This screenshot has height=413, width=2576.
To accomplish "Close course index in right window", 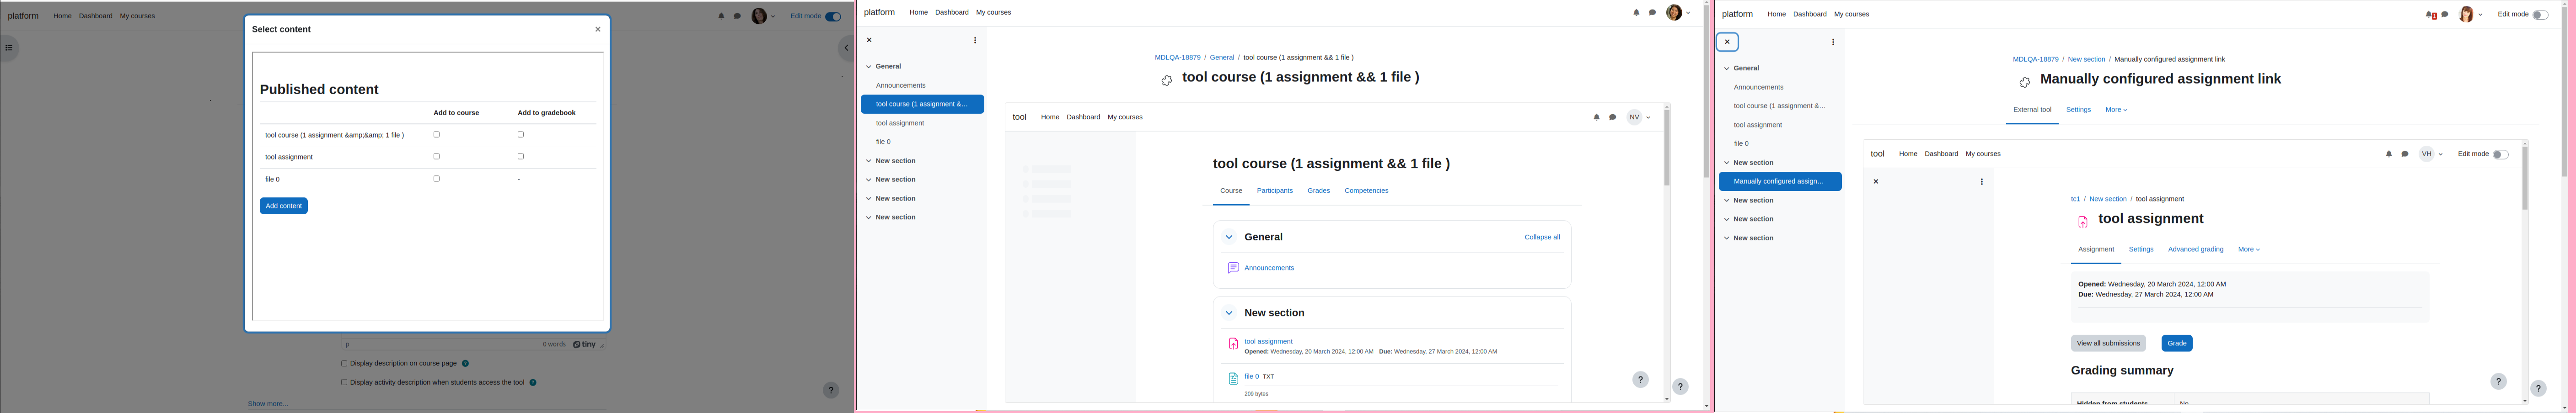I will (x=1727, y=42).
